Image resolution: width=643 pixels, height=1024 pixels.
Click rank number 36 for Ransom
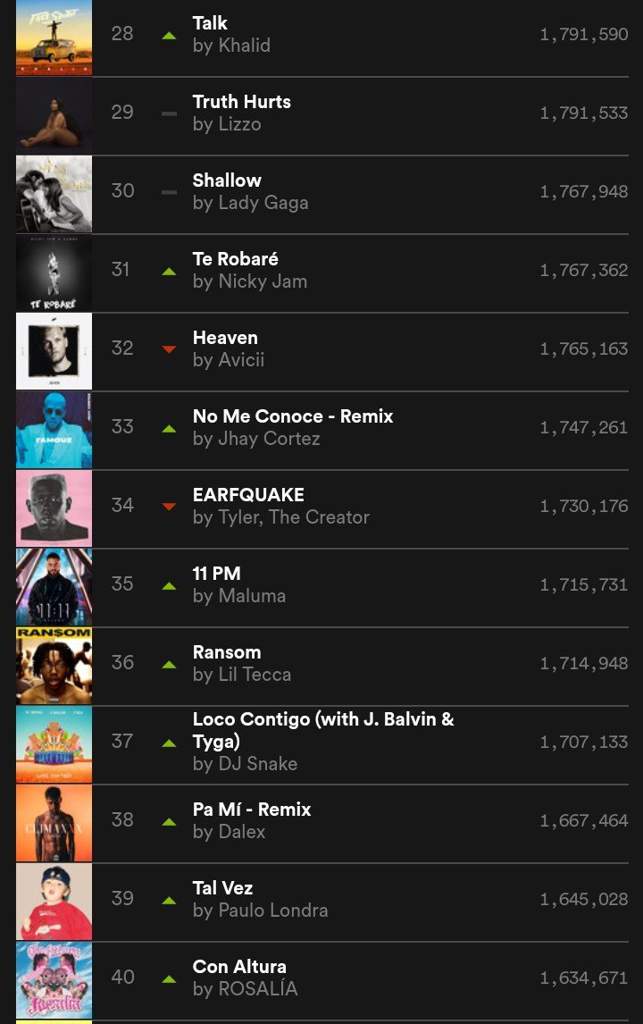point(122,663)
